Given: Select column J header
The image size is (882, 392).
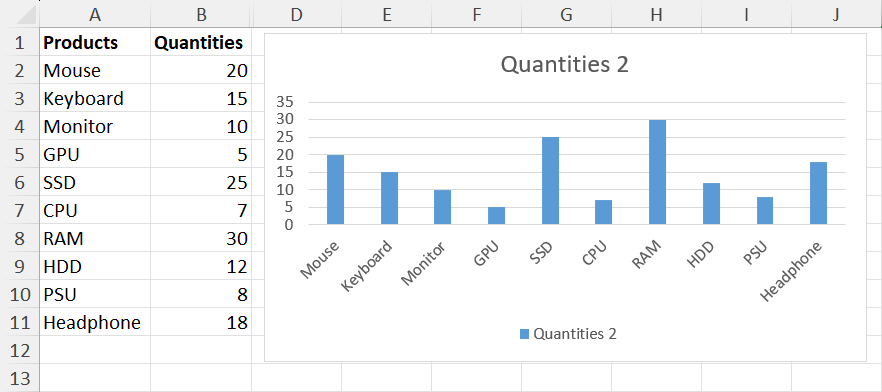Looking at the screenshot, I should point(836,15).
